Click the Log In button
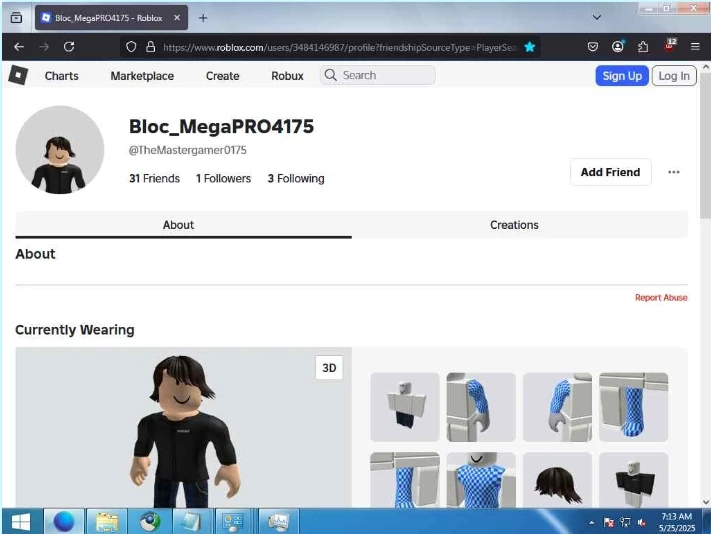 point(674,76)
